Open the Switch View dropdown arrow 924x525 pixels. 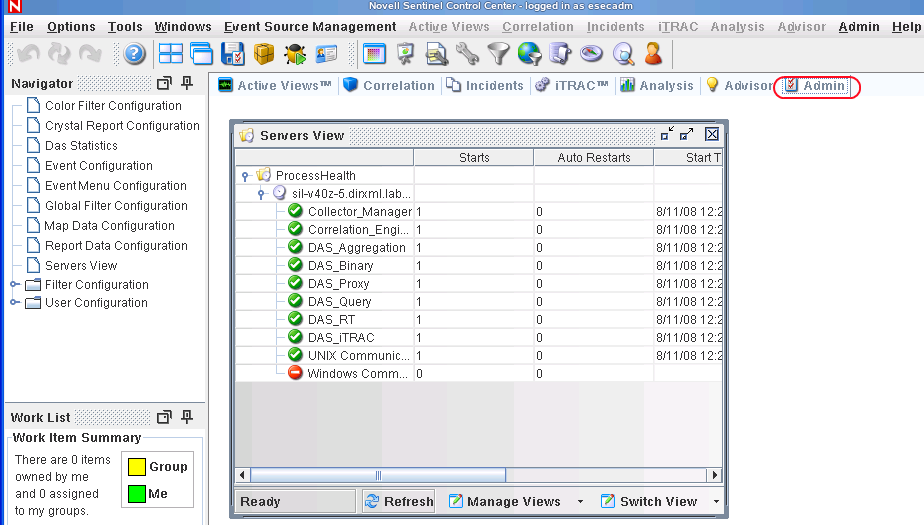pyautogui.click(x=716, y=501)
